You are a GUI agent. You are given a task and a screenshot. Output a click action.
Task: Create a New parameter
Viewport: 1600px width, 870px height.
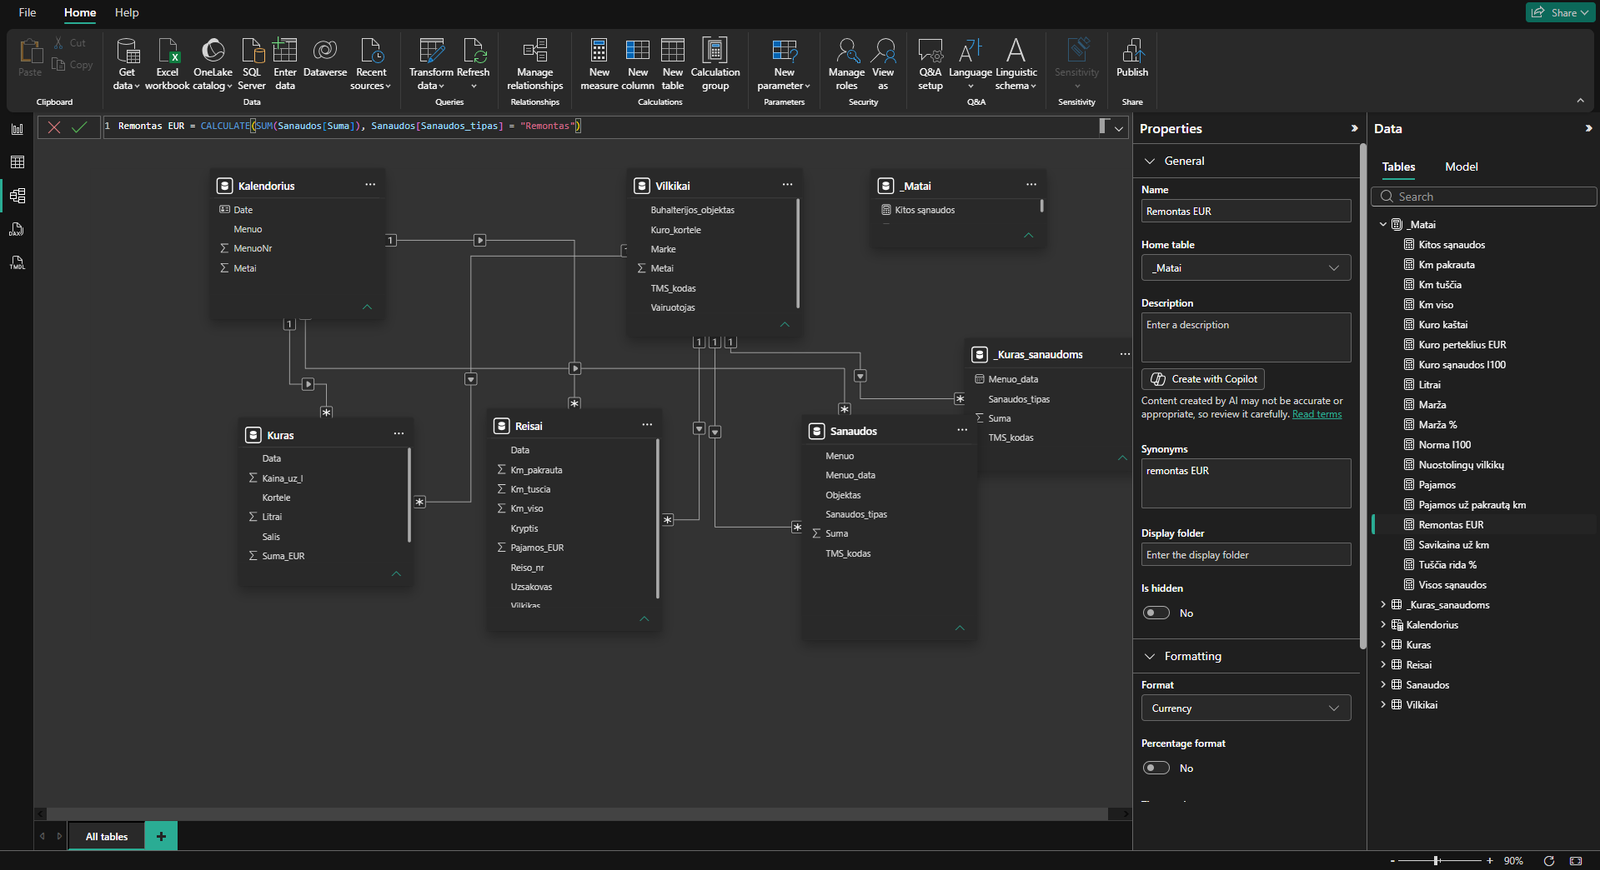[x=784, y=64]
